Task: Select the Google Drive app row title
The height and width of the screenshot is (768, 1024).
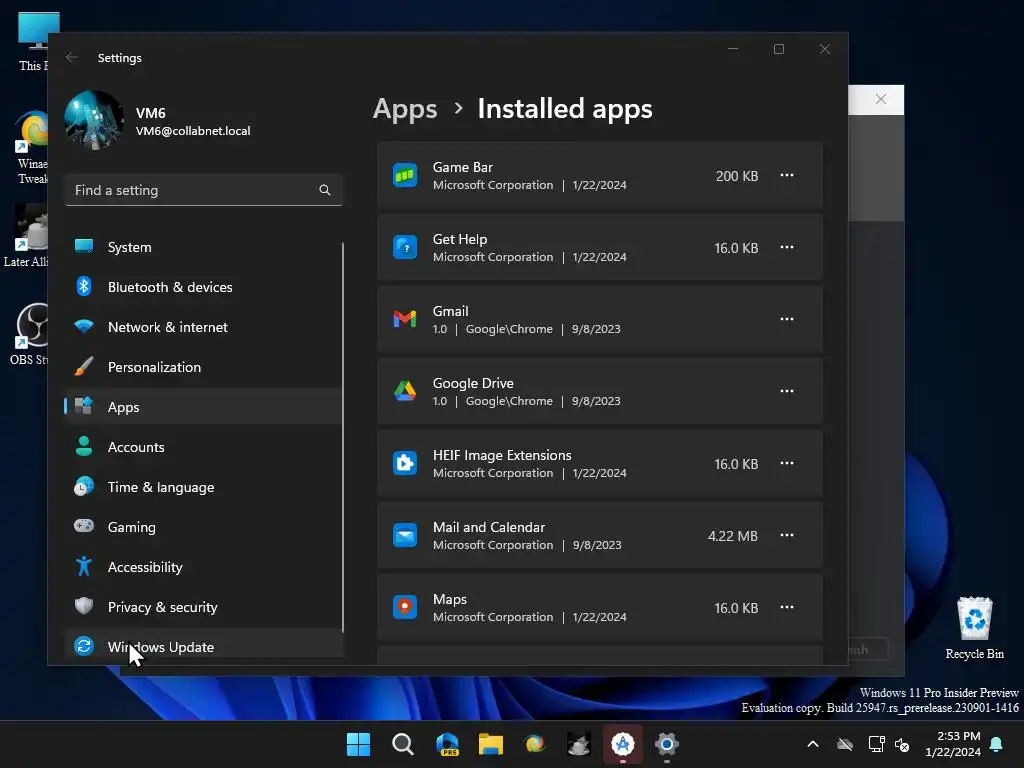Action: pyautogui.click(x=473, y=383)
